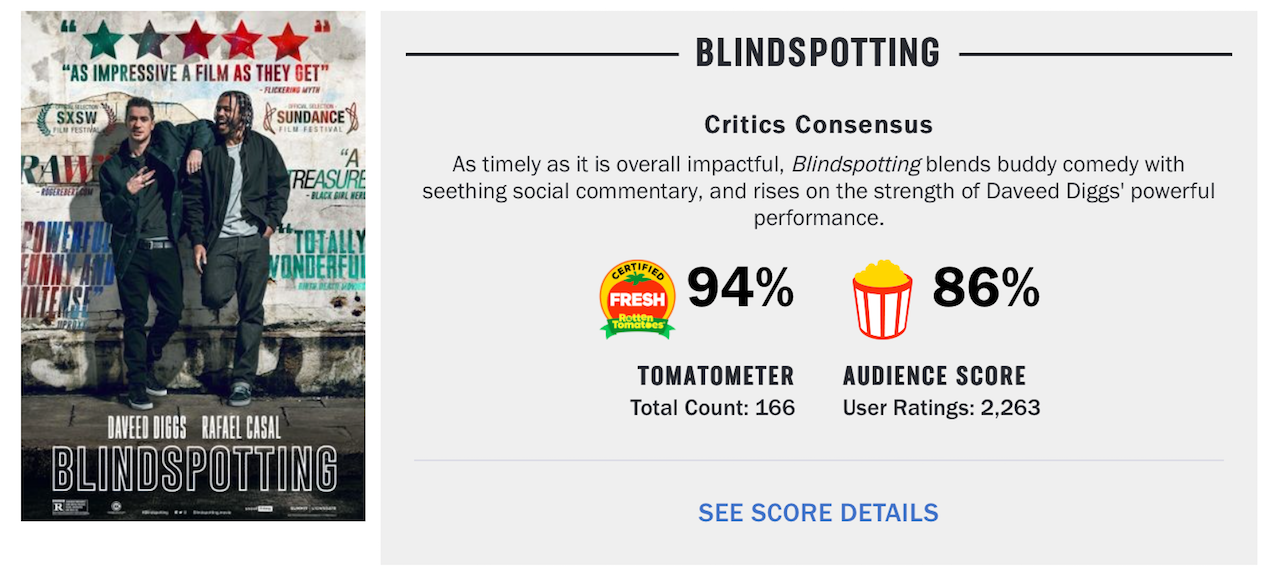This screenshot has width=1280, height=580.
Task: Select the TOMATOMETER label
Action: pyautogui.click(x=716, y=376)
